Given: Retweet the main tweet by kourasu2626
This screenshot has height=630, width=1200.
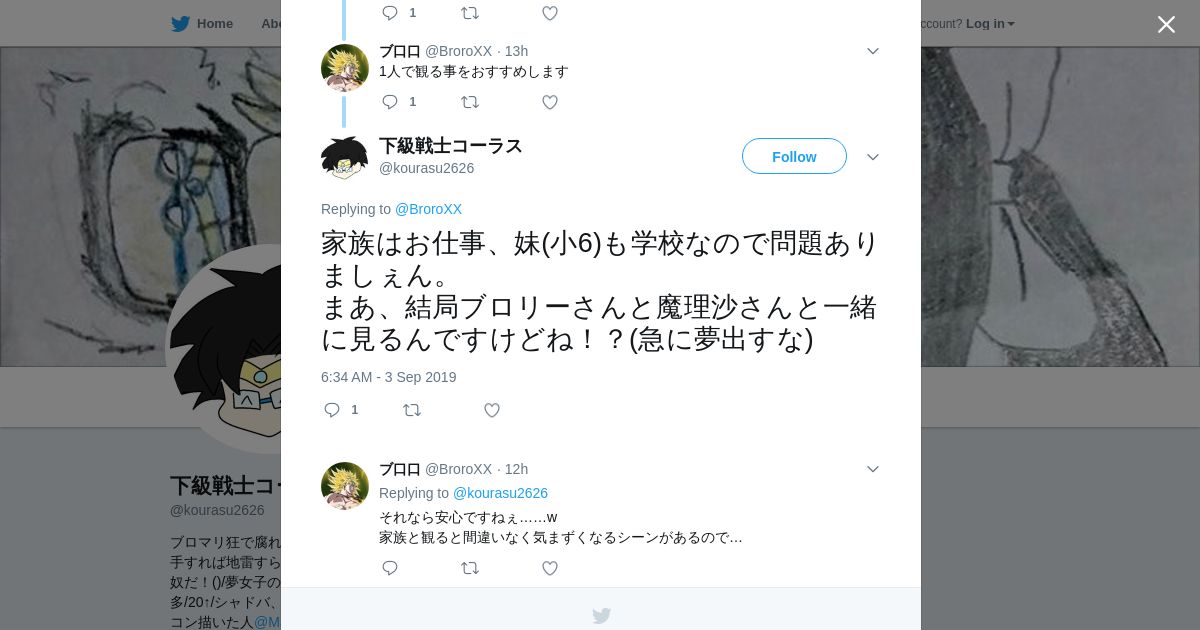Looking at the screenshot, I should tap(412, 410).
